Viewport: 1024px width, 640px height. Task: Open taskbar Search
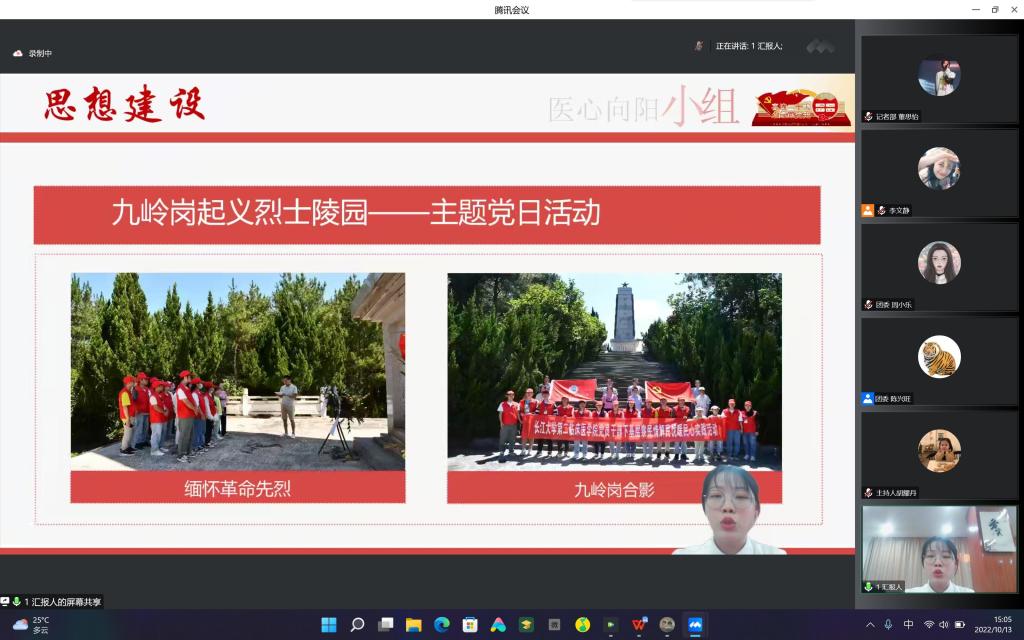point(357,625)
